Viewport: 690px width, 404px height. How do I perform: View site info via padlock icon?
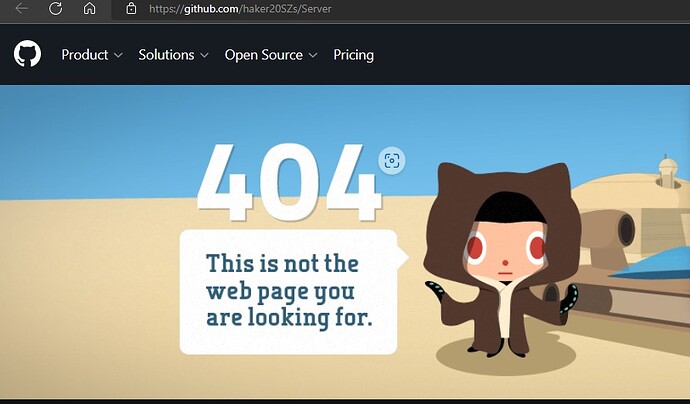tap(131, 8)
